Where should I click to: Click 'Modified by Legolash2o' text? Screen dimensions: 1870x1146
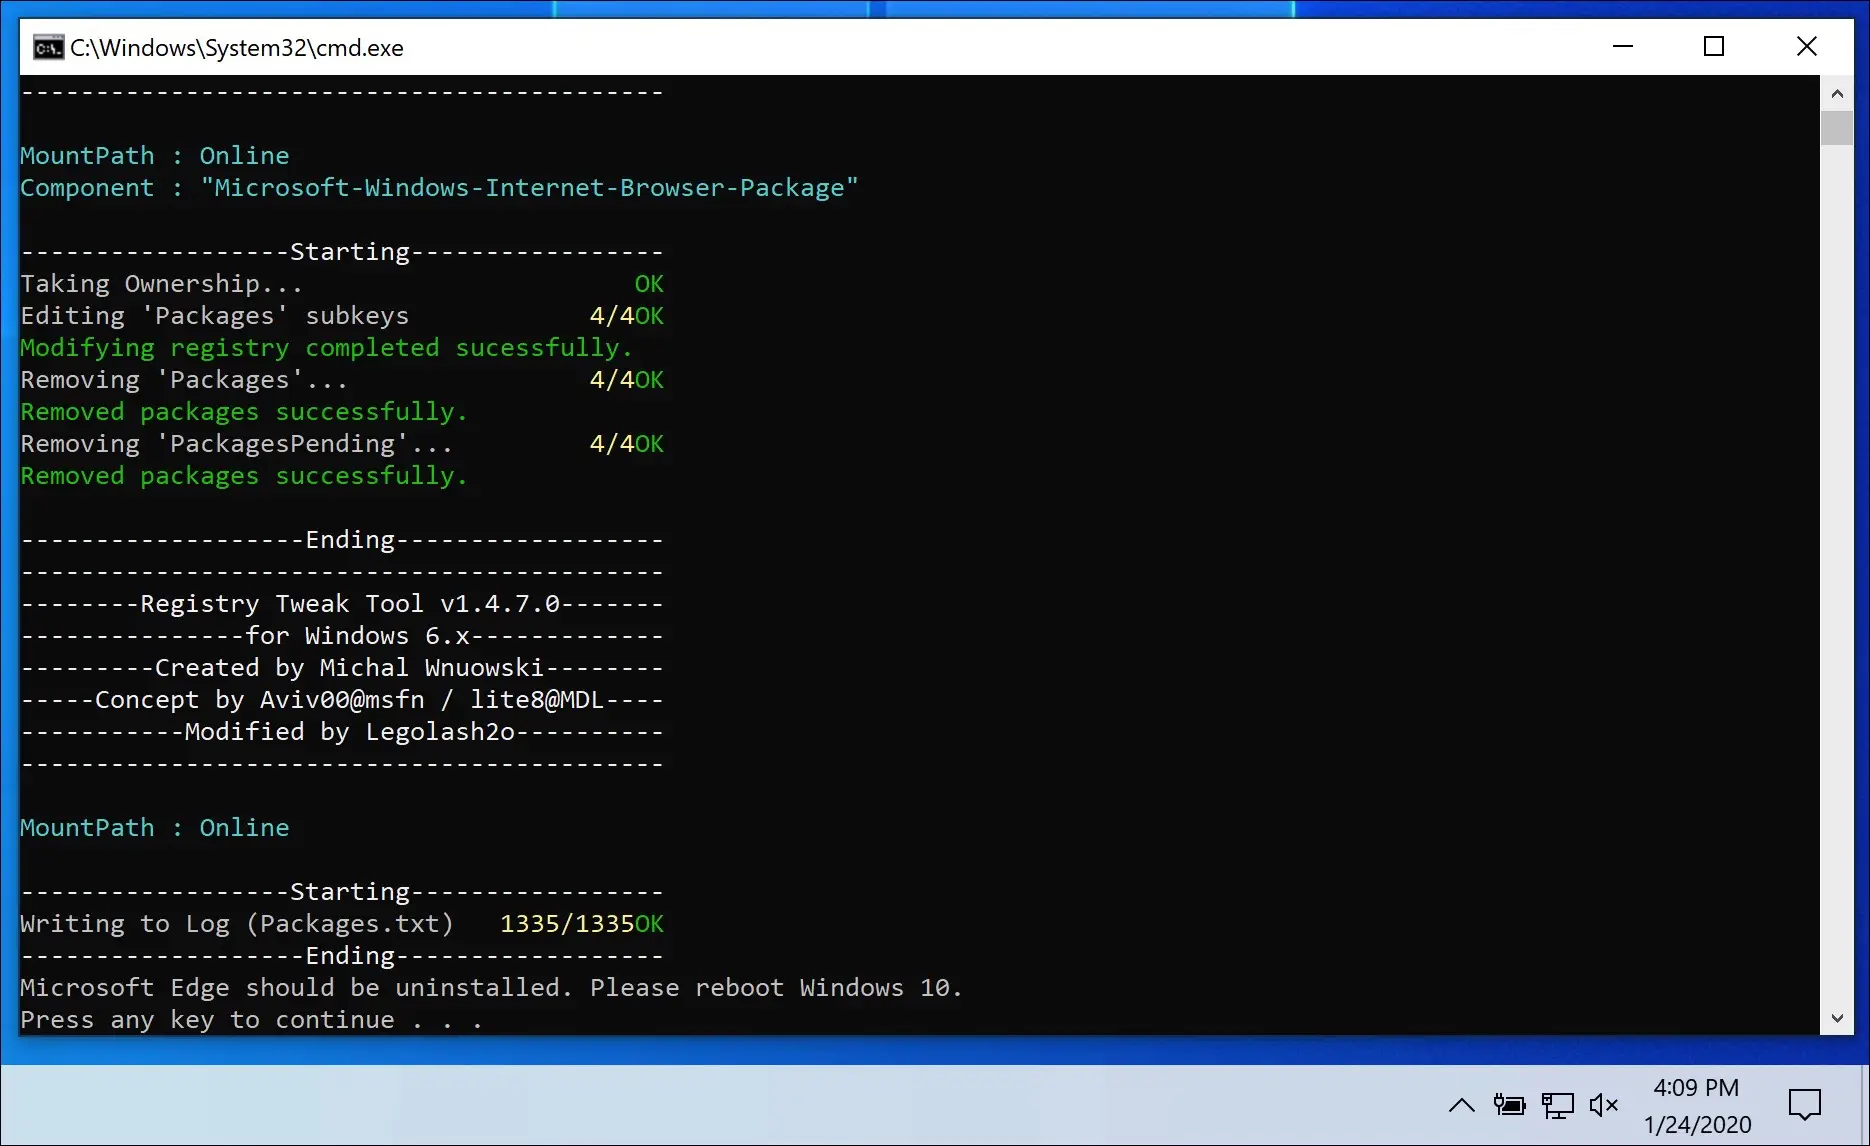(x=349, y=732)
